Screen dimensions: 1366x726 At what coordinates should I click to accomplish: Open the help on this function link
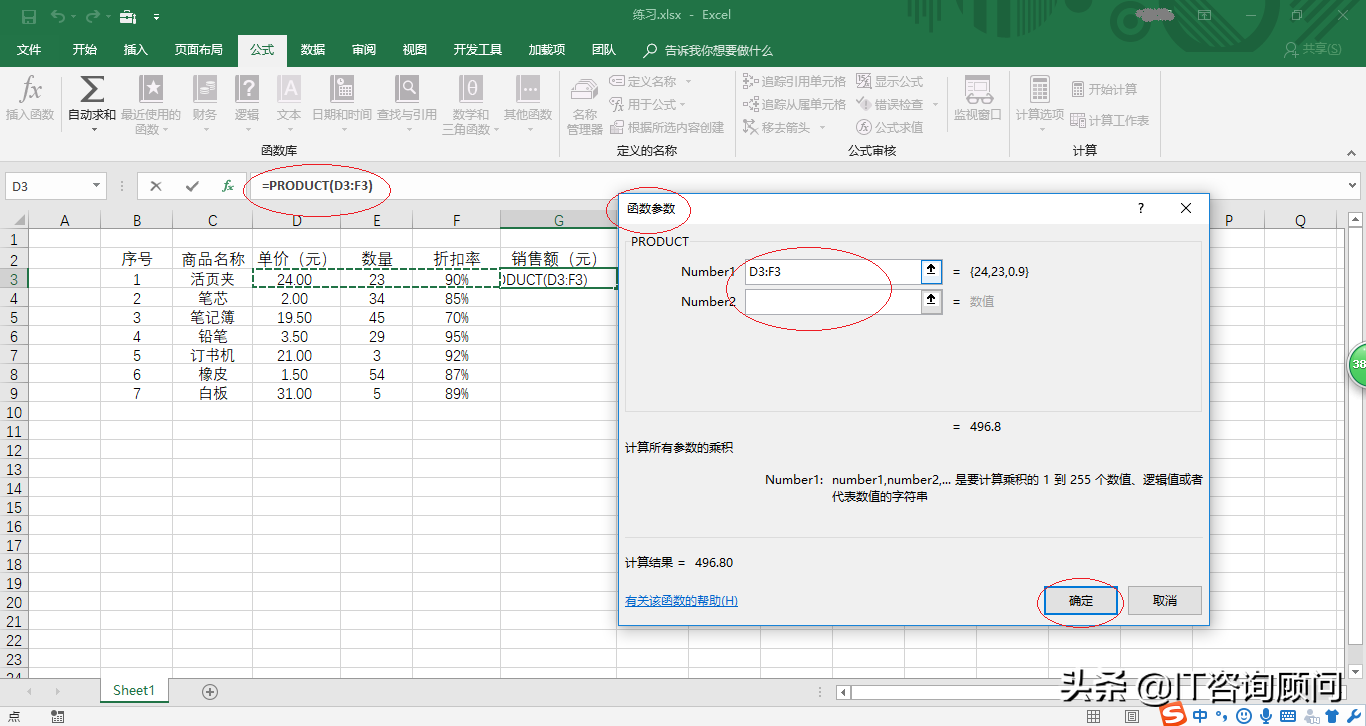tap(681, 601)
